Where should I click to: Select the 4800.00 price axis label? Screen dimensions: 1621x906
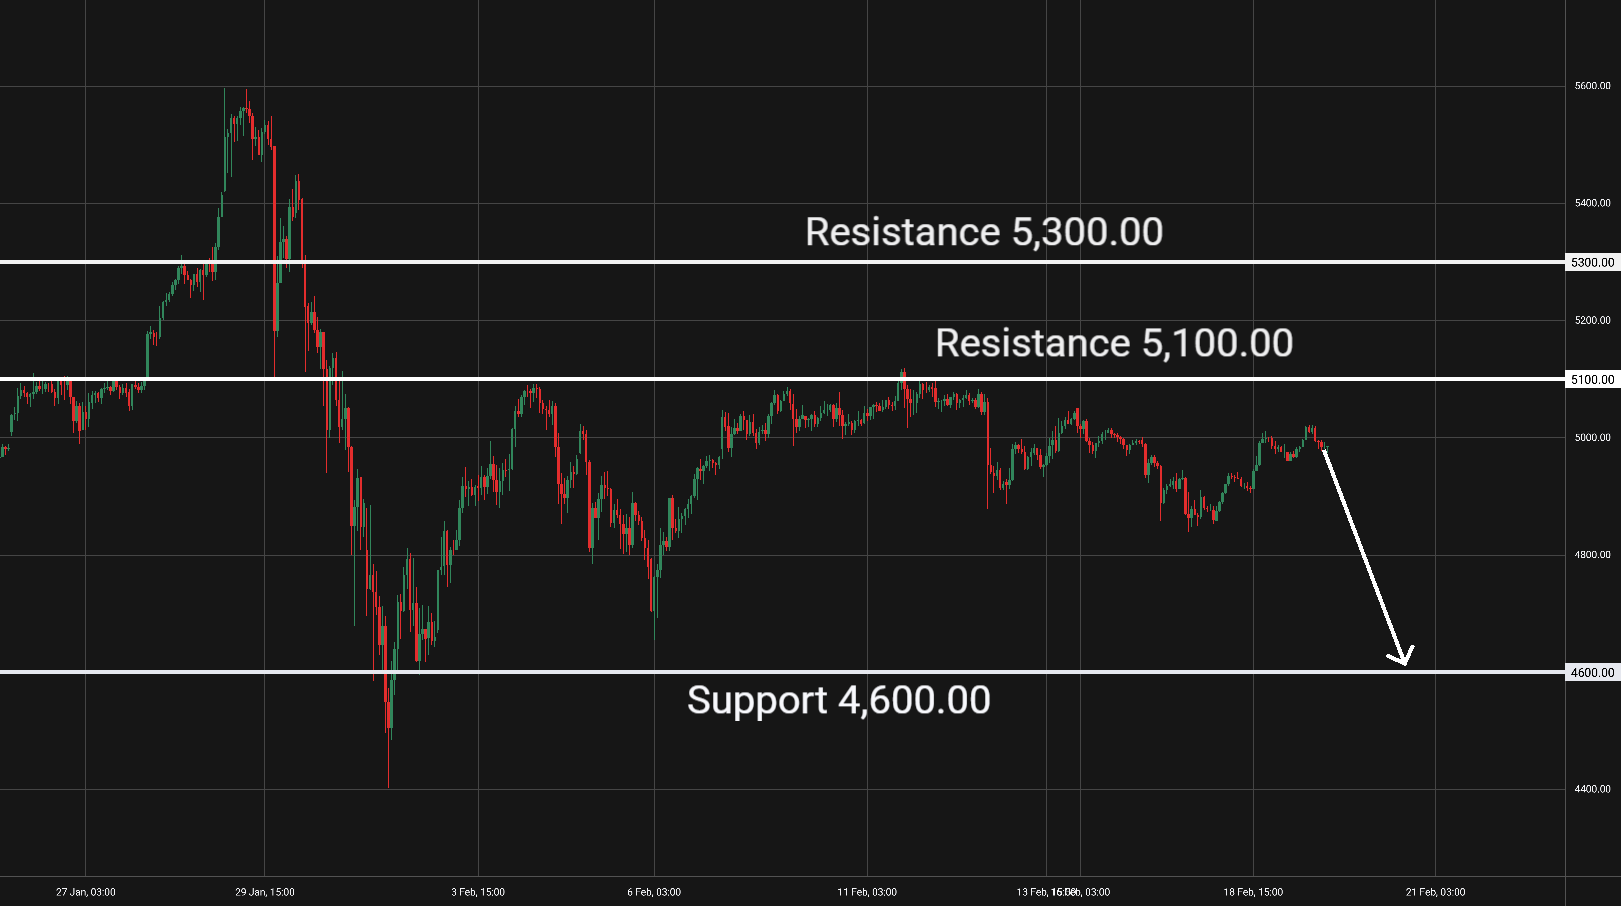point(1592,555)
